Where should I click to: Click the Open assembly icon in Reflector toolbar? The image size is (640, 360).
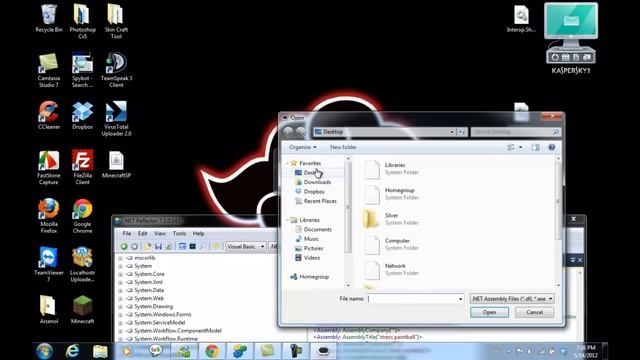click(x=148, y=247)
